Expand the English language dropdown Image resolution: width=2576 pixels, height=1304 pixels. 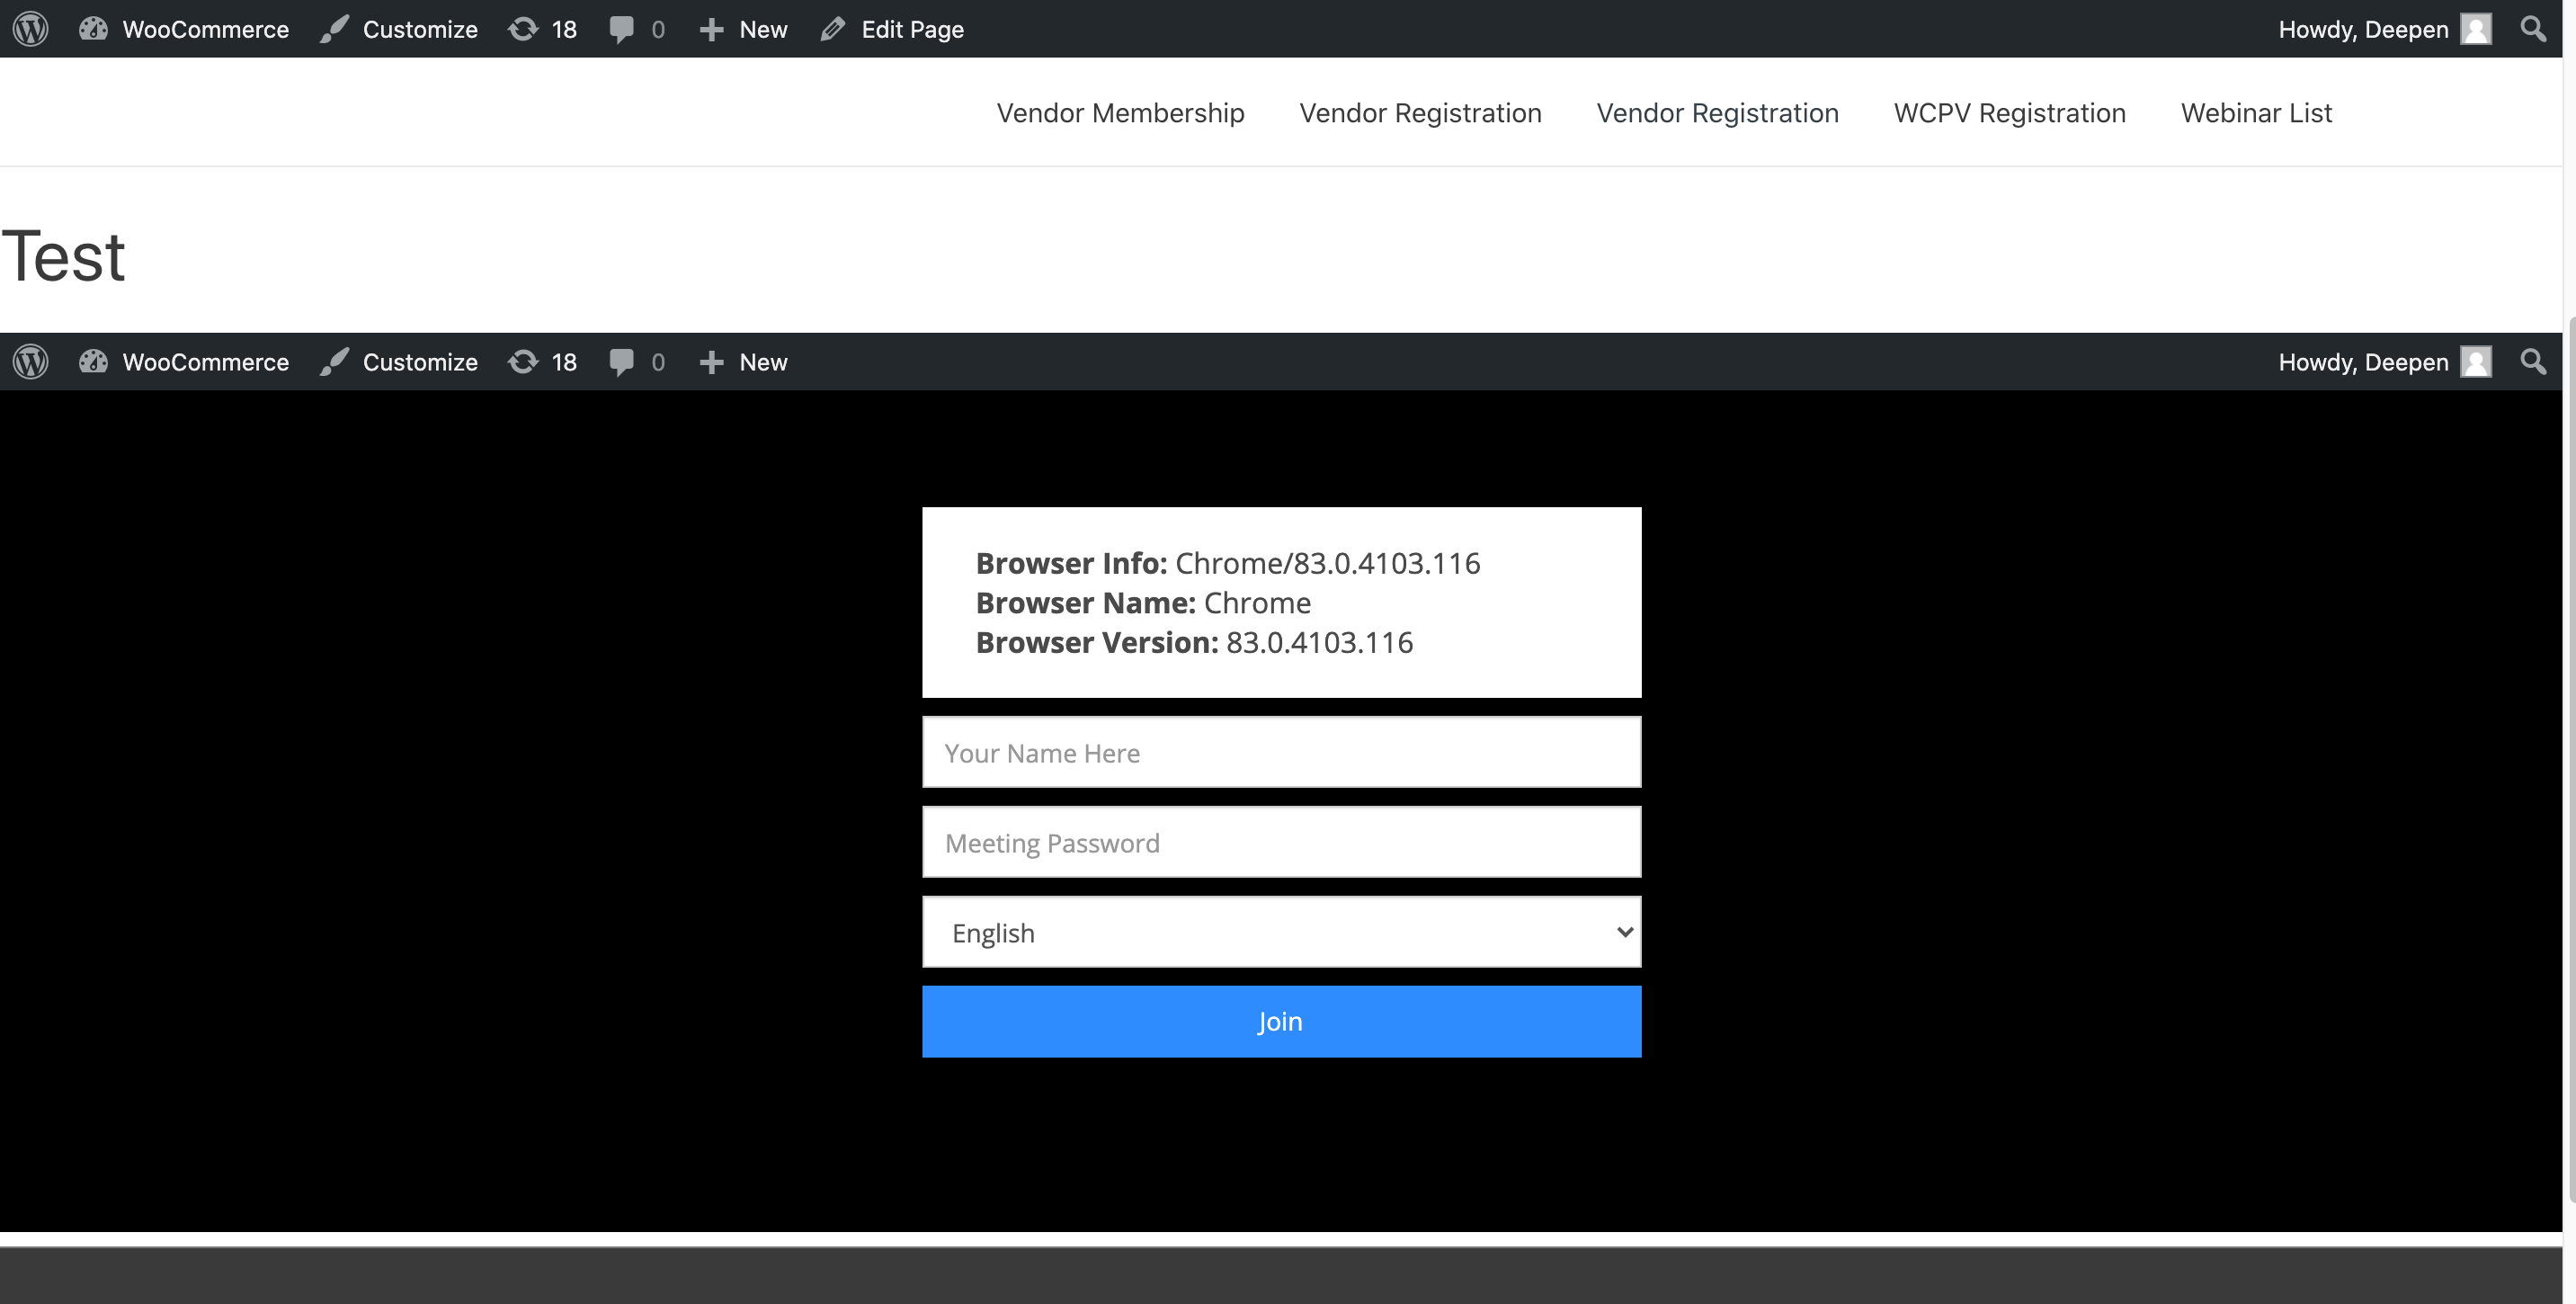pyautogui.click(x=1281, y=932)
